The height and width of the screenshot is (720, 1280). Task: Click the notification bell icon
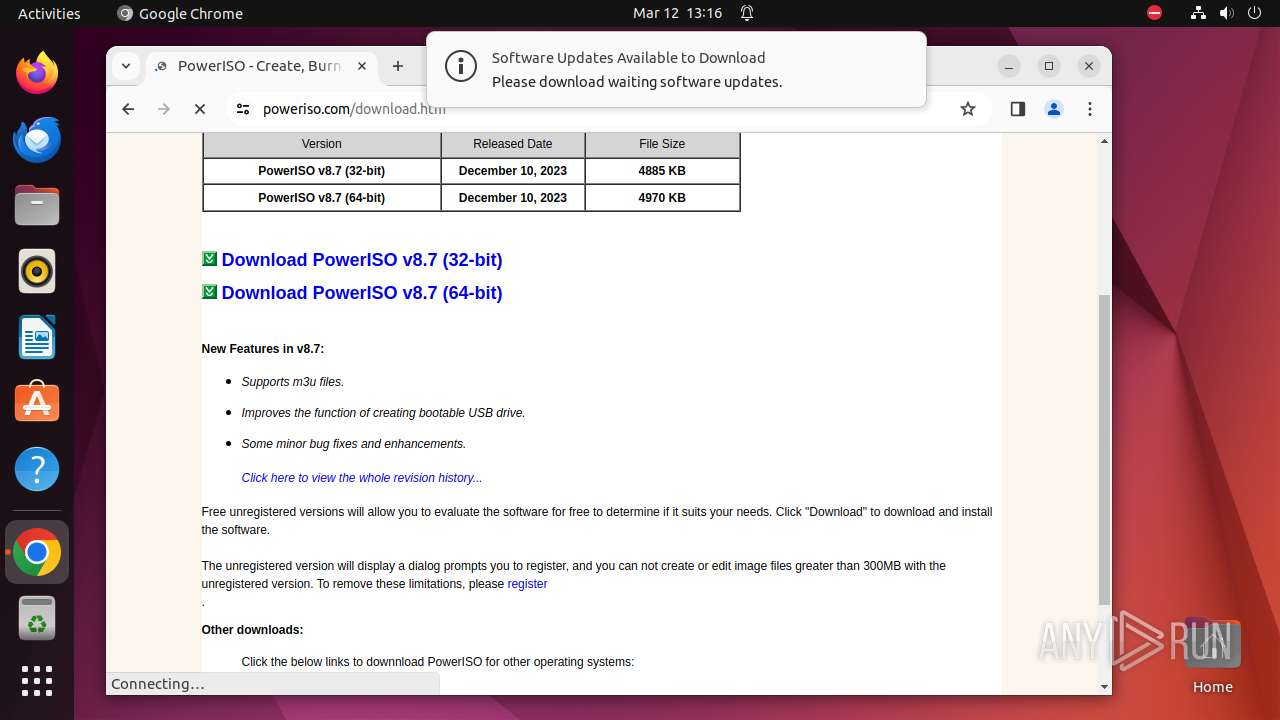point(746,13)
